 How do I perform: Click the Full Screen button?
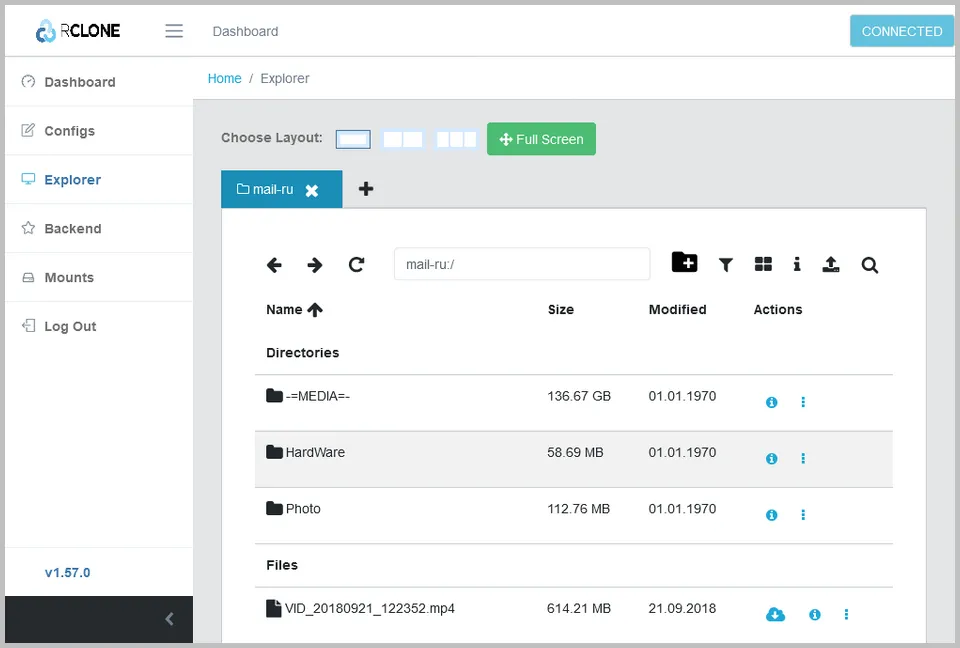pos(541,139)
